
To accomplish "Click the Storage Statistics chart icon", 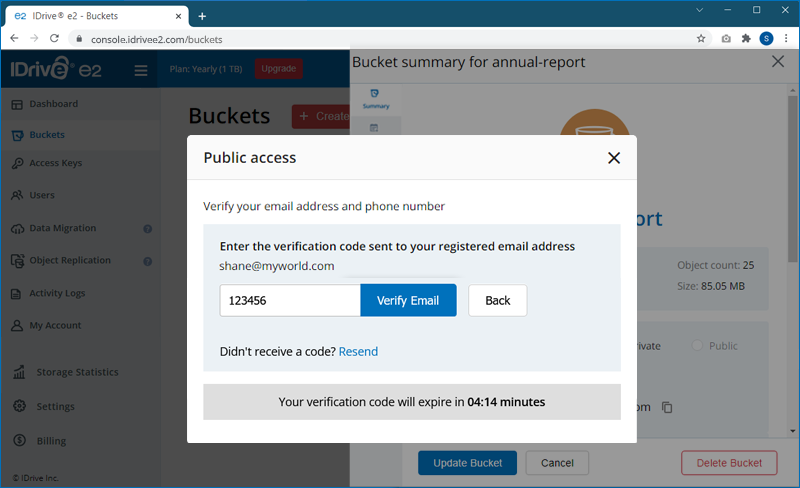I will point(18,372).
